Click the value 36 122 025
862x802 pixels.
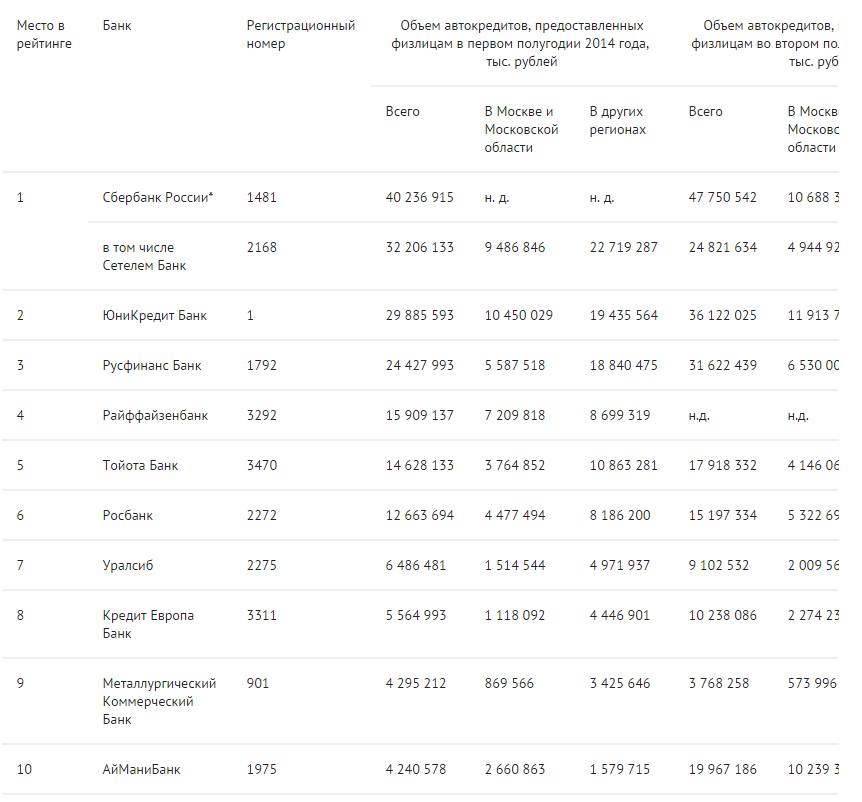(722, 316)
